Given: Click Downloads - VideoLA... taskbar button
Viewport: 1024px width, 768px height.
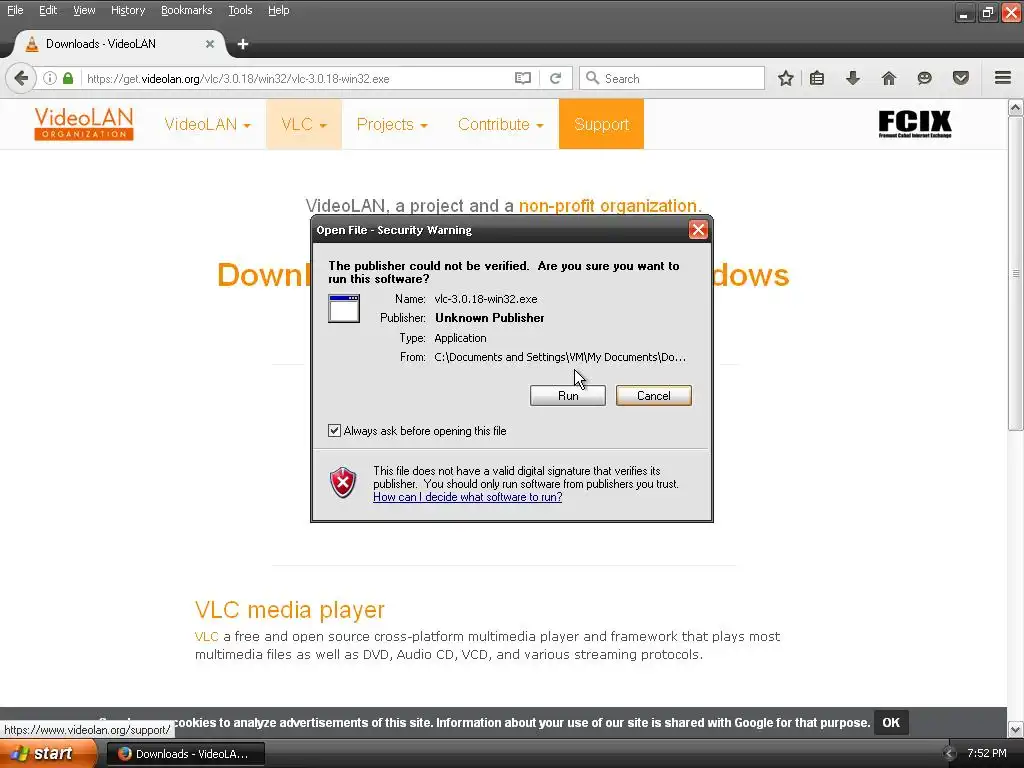Looking at the screenshot, I should click(x=186, y=754).
